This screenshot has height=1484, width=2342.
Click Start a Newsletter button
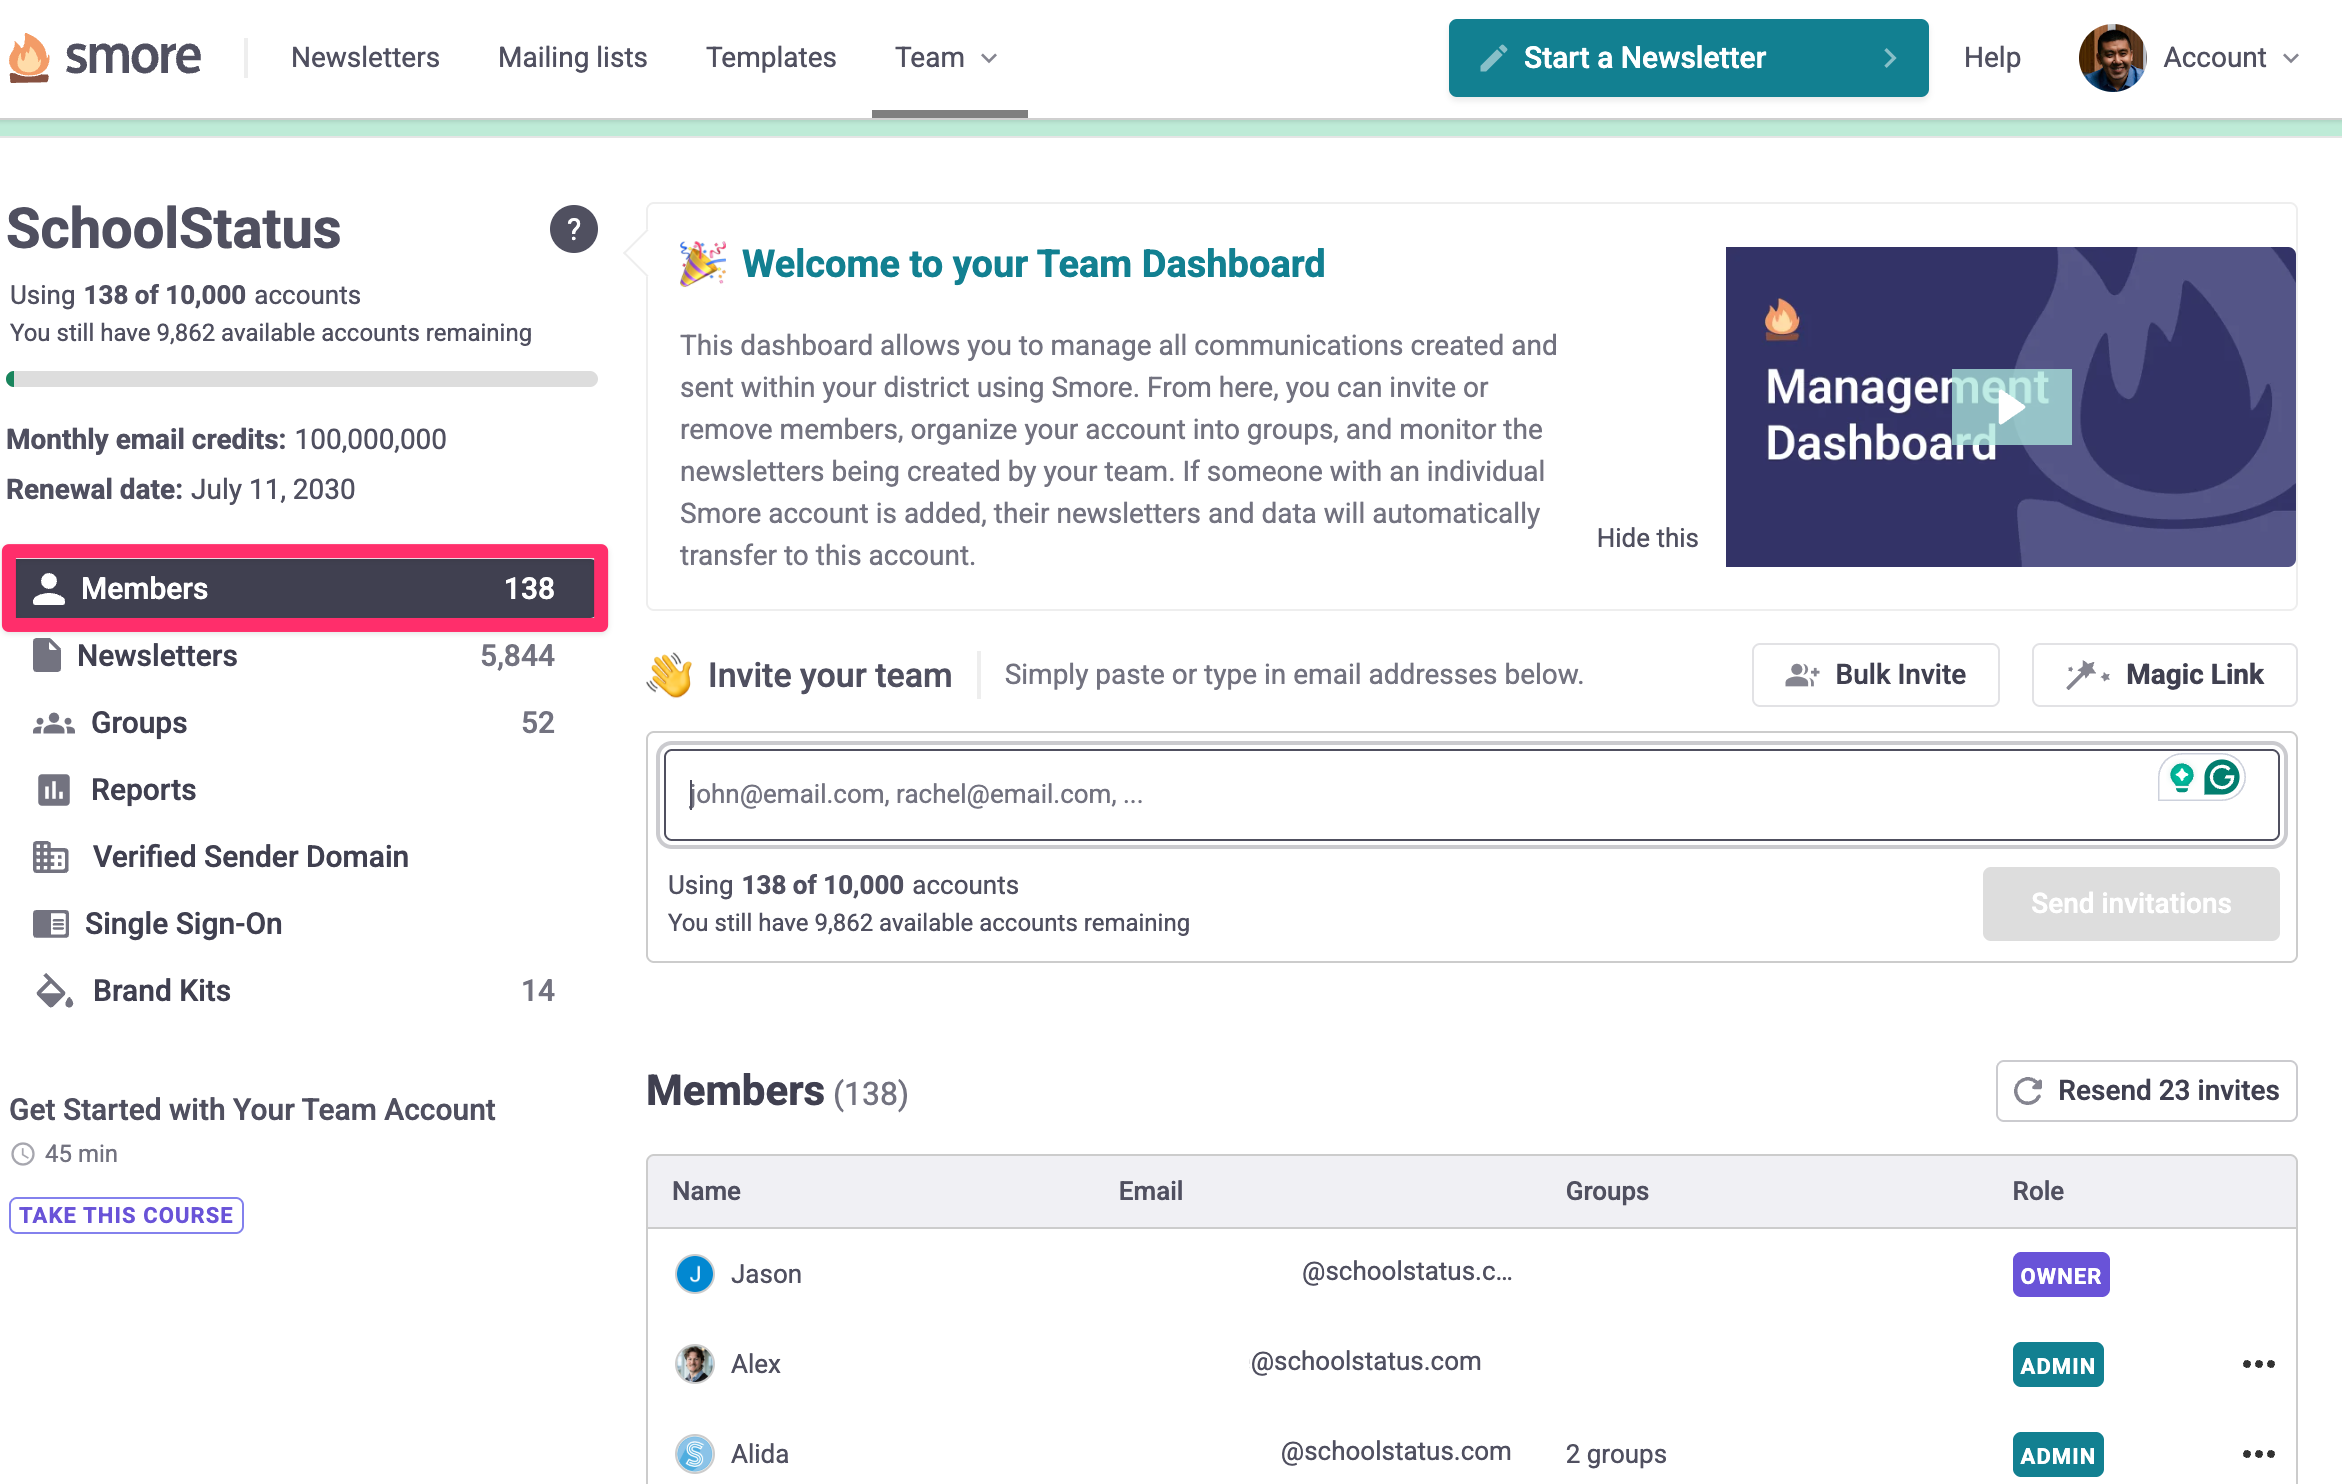pos(1688,58)
